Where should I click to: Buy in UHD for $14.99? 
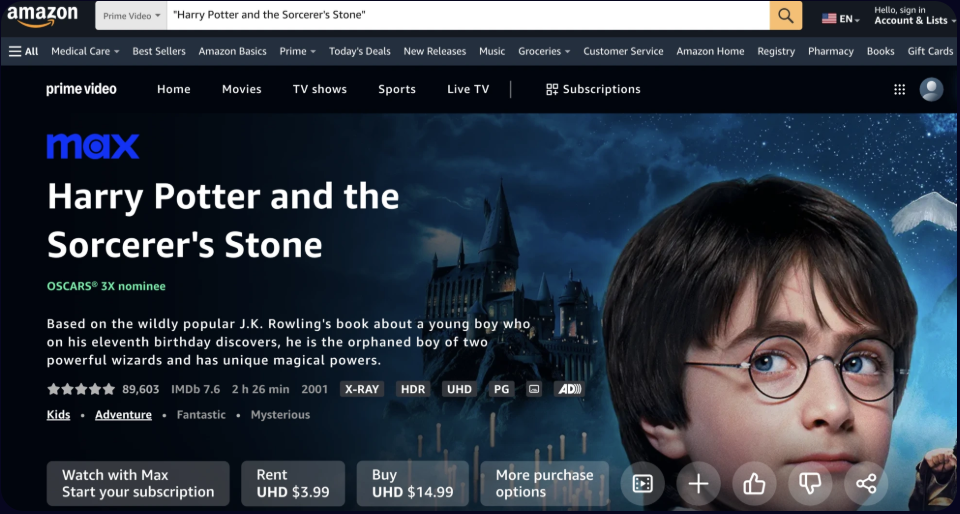point(413,483)
